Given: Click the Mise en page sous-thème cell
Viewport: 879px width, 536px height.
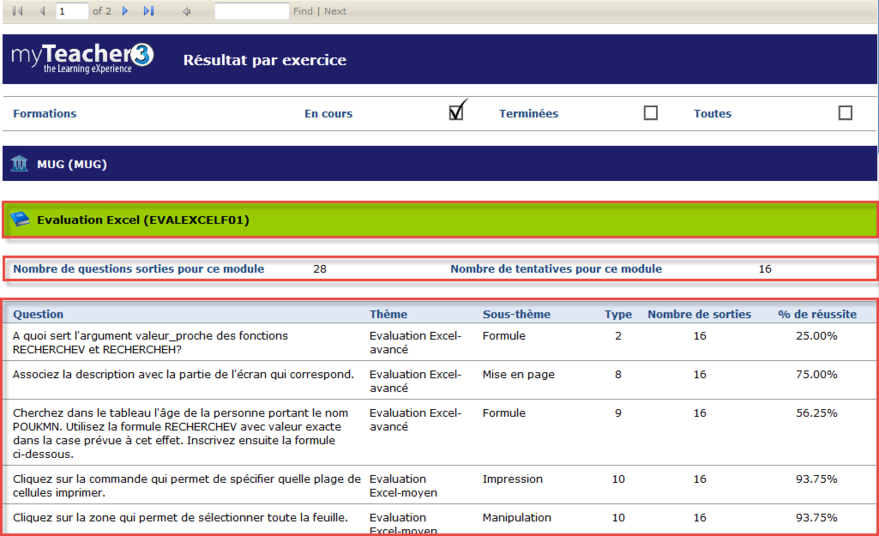Looking at the screenshot, I should pyautogui.click(x=519, y=375).
